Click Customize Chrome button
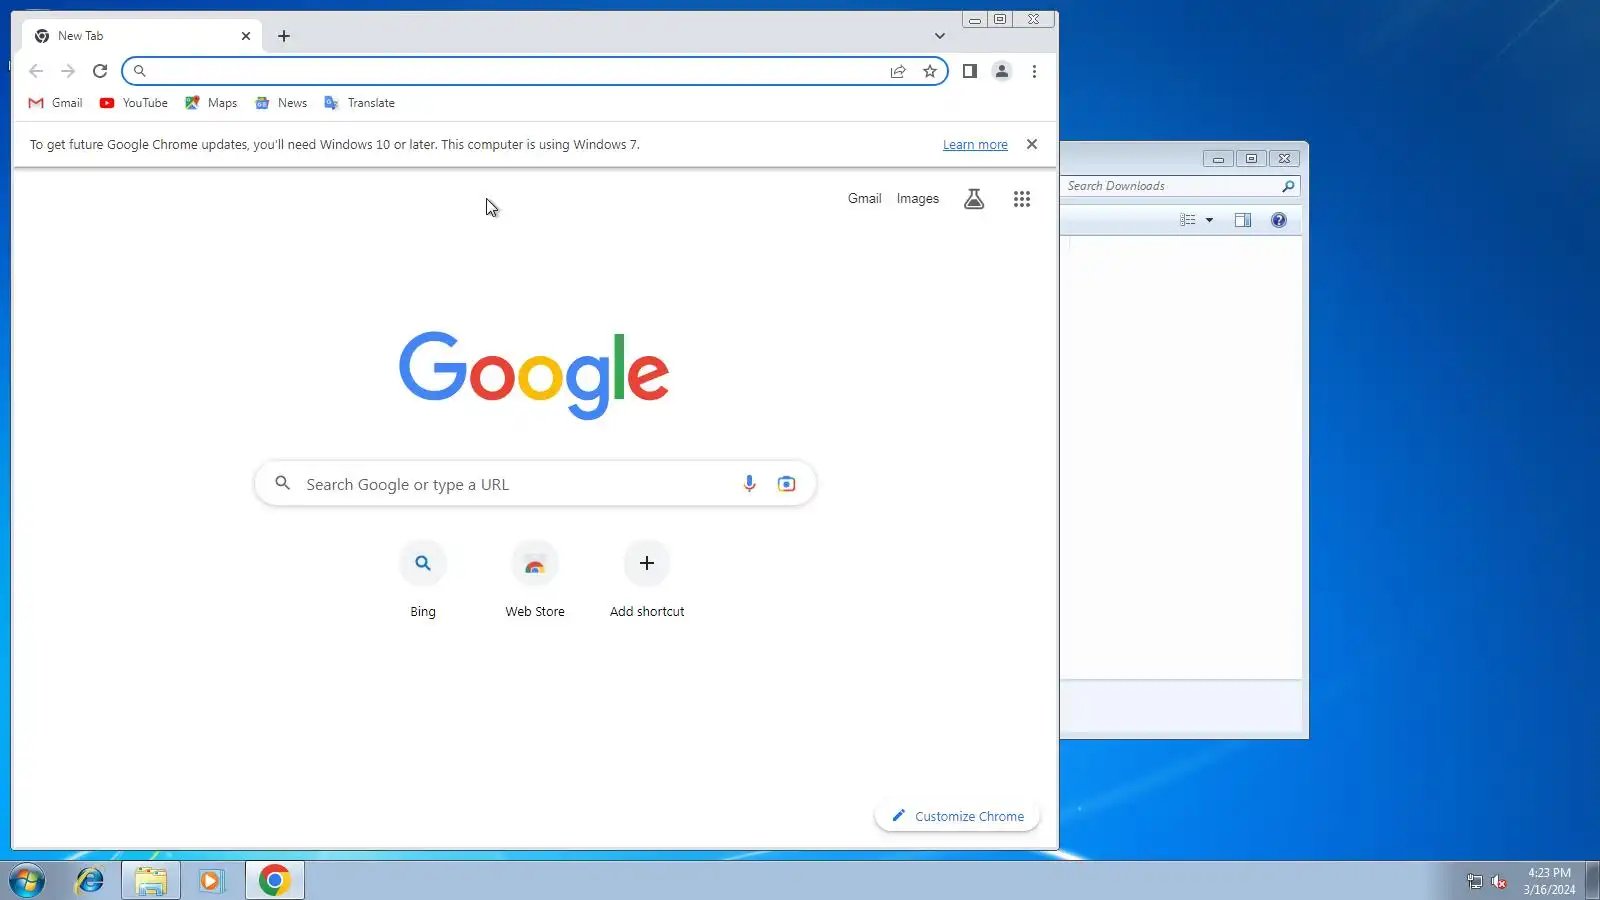 tap(958, 817)
